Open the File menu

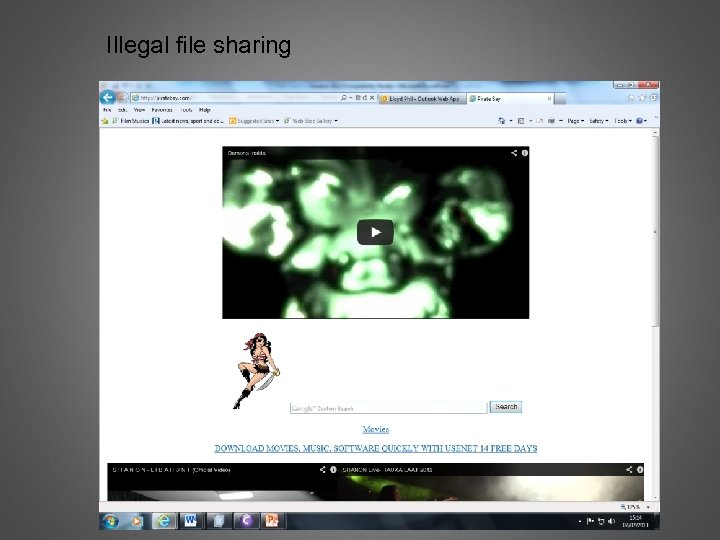107,110
